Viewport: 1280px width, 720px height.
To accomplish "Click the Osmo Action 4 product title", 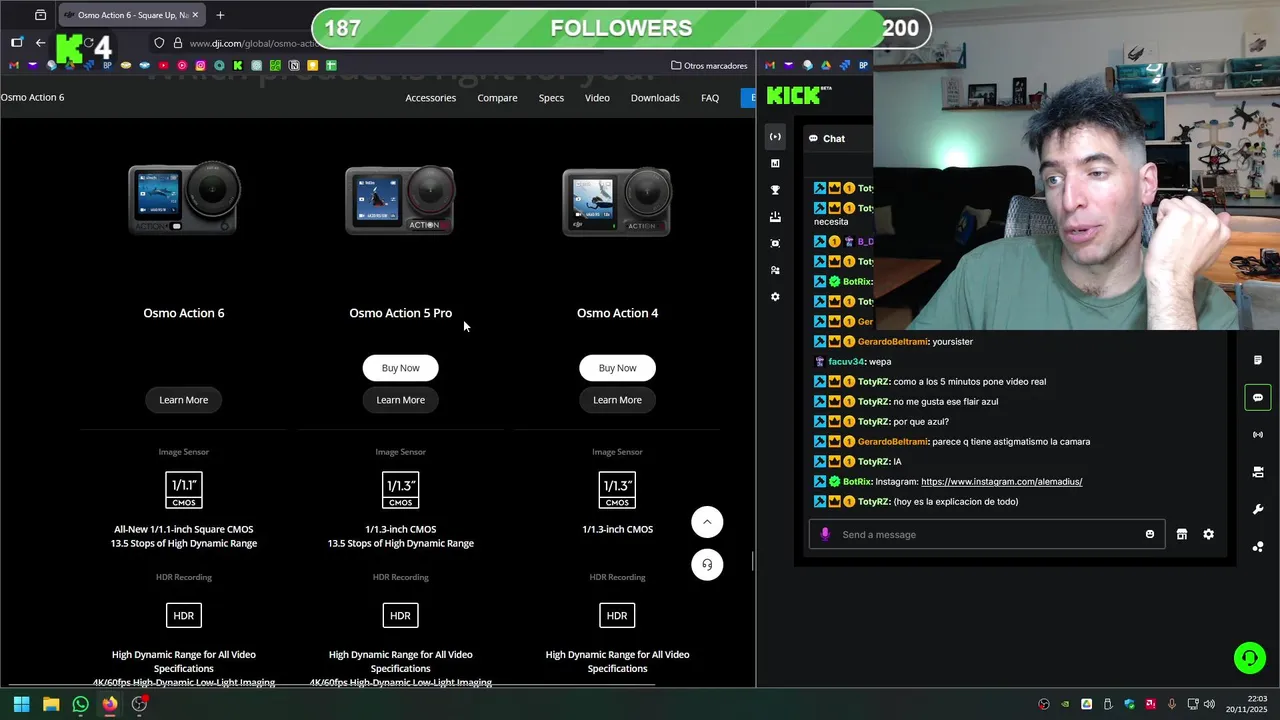I will pos(617,313).
